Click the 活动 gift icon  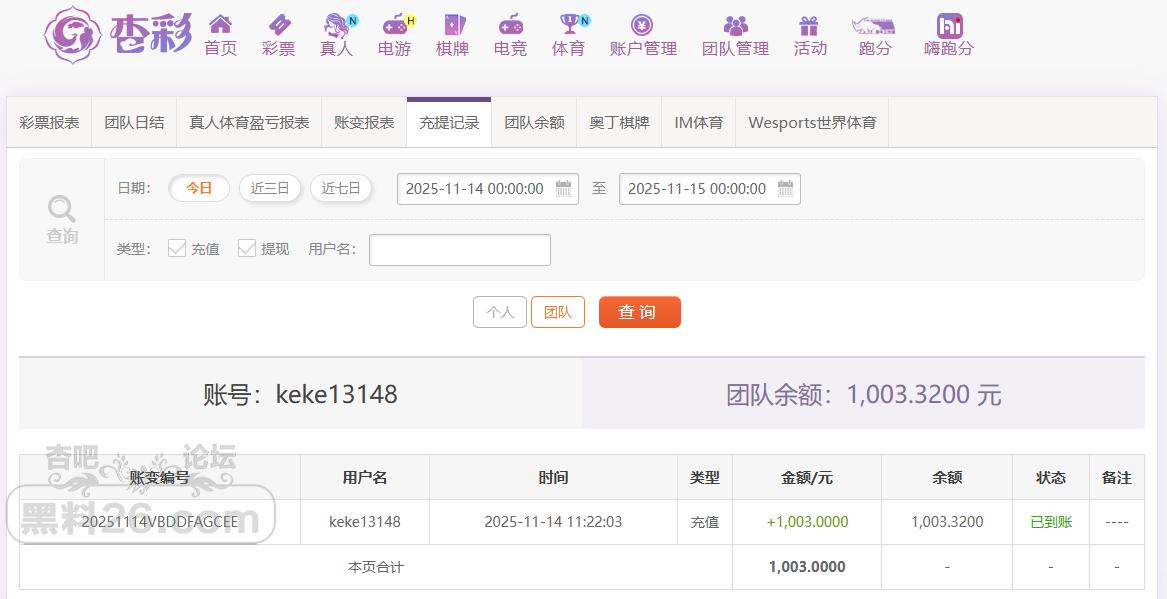click(x=809, y=25)
